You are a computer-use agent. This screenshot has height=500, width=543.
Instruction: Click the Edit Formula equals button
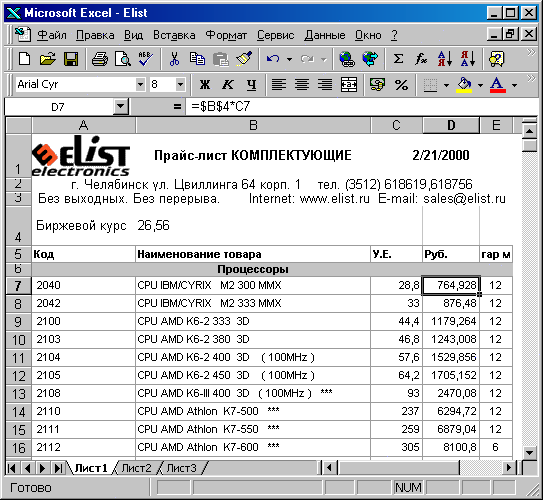(177, 106)
